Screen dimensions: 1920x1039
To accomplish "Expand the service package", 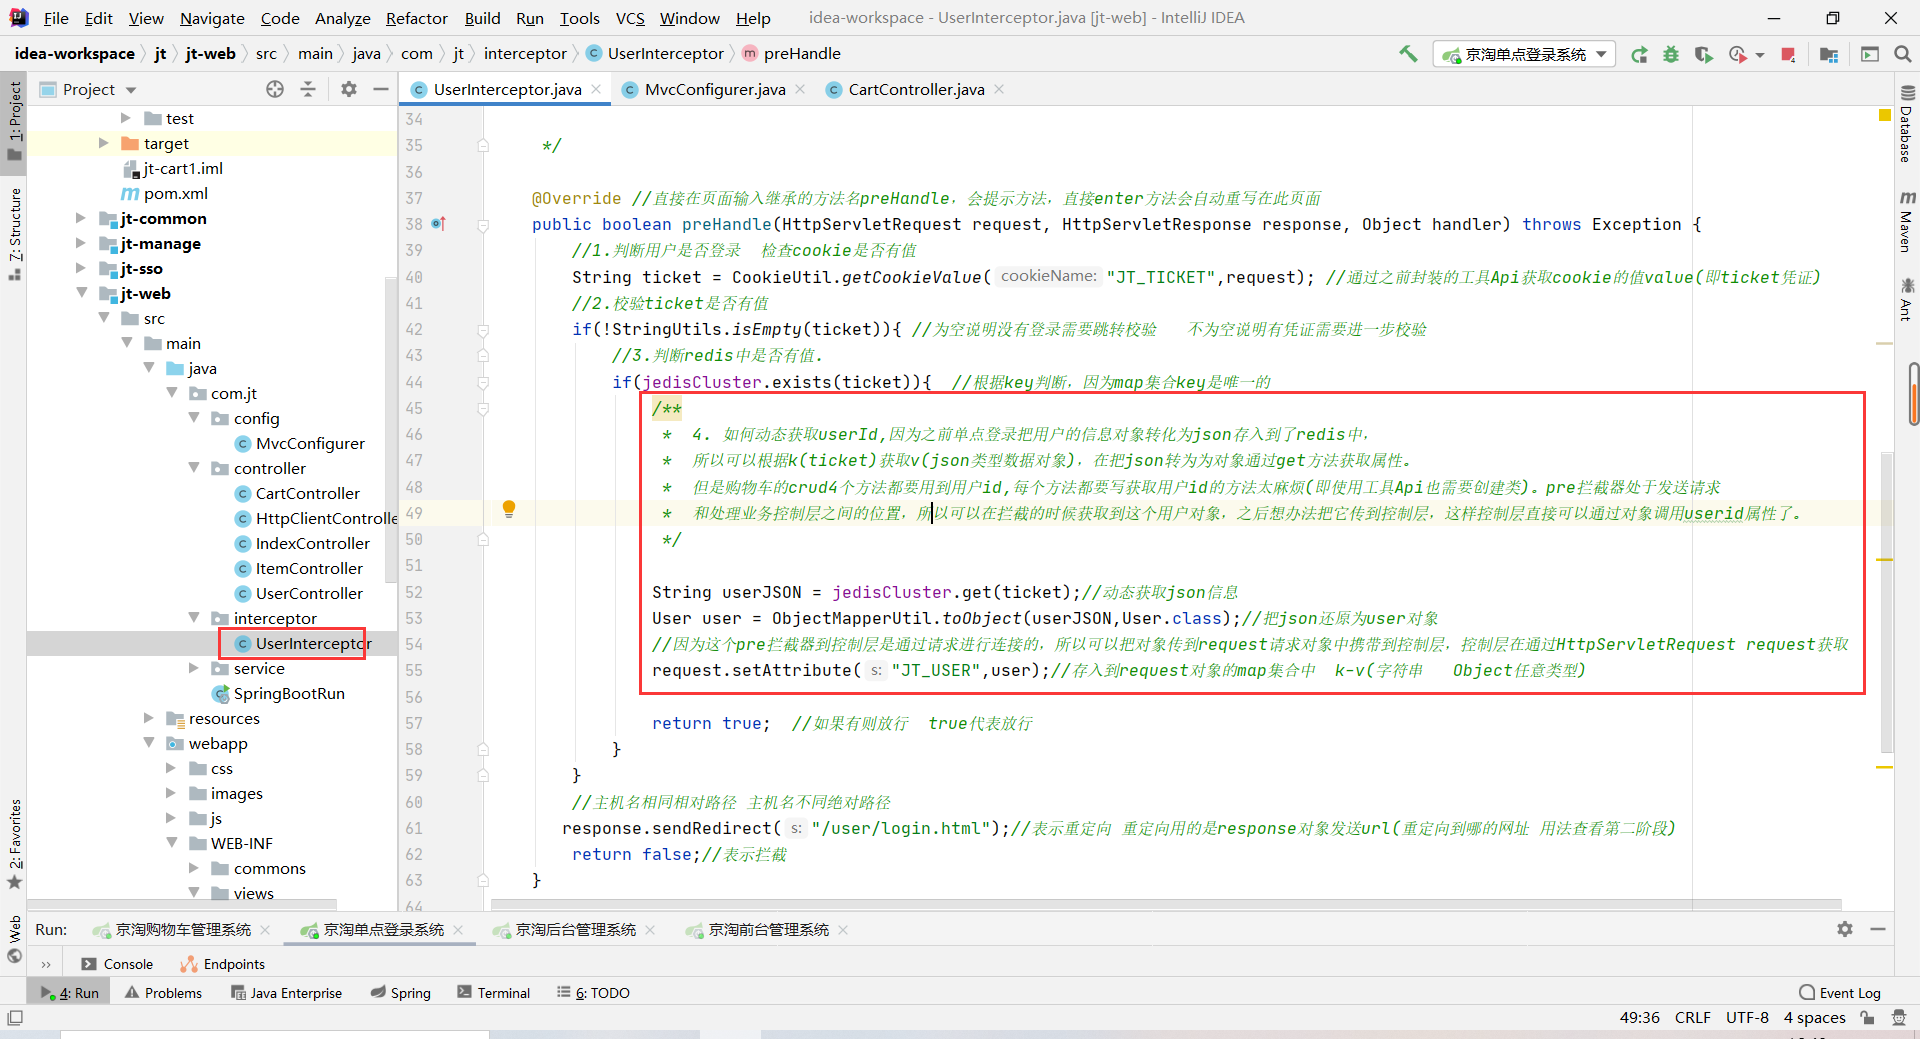I will click(194, 668).
